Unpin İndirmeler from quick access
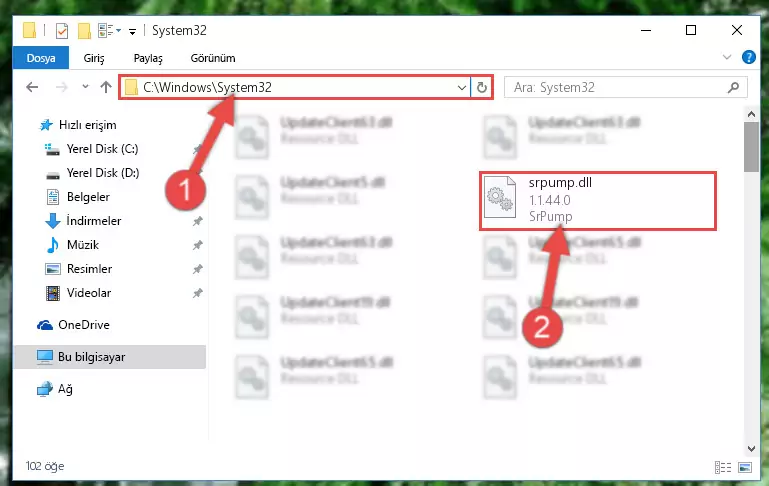The height and width of the screenshot is (486, 769). click(197, 221)
